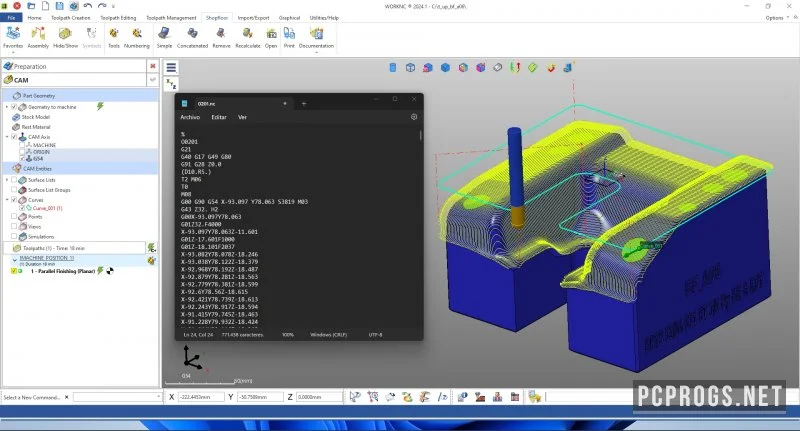
Task: Open the Favorites ribbon tool
Action: (x=13, y=38)
